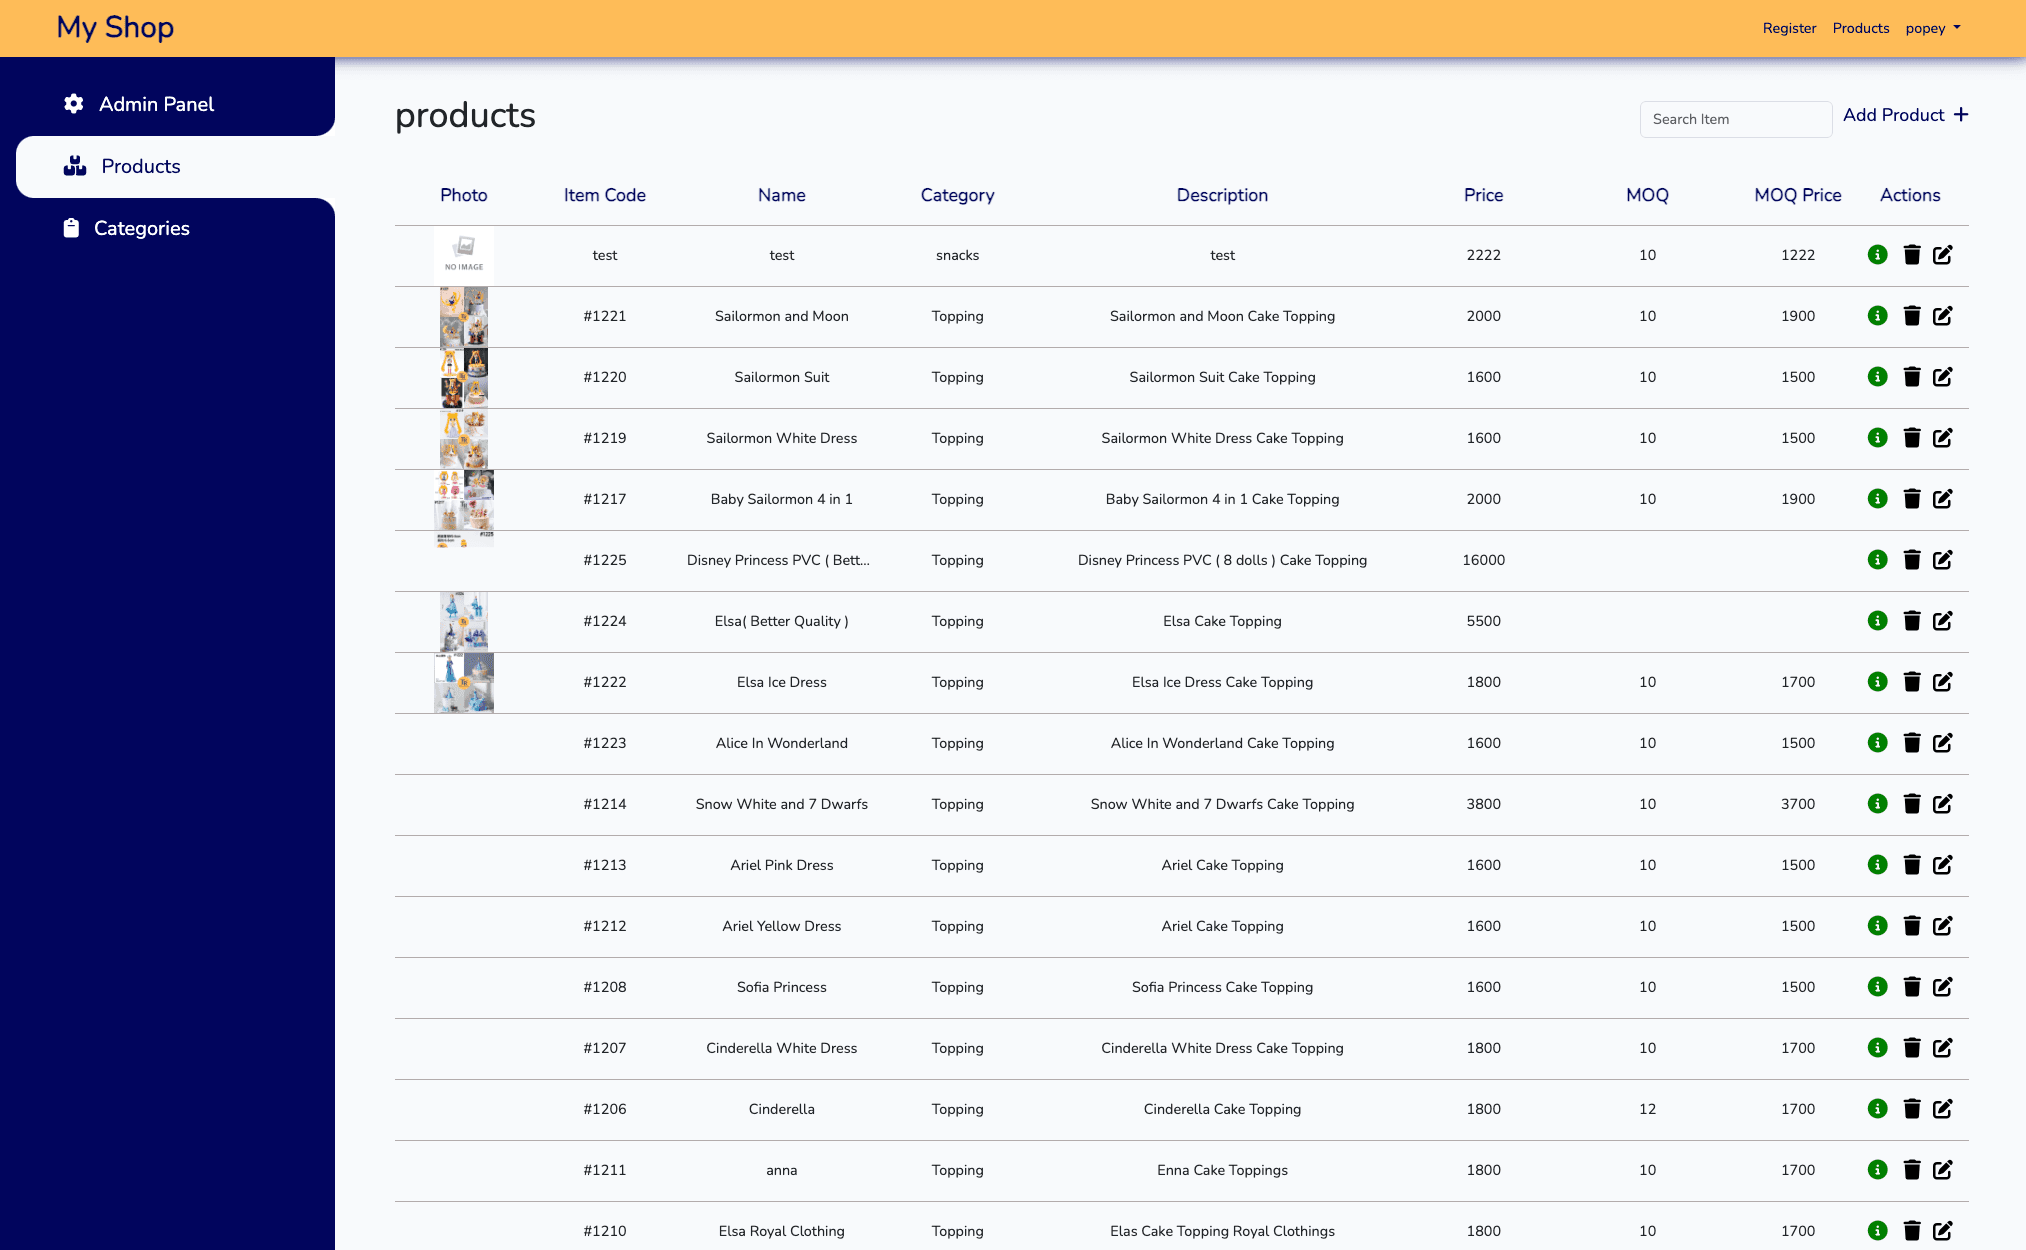Click the Admin Panel gear icon
Image resolution: width=2026 pixels, height=1250 pixels.
tap(73, 104)
